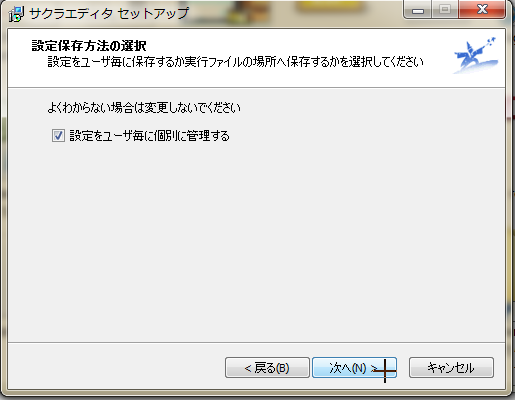Image resolution: width=515 pixels, height=400 pixels.
Task: Click the hint text よくわからない場合は変更しないでください
Action: tap(144, 108)
